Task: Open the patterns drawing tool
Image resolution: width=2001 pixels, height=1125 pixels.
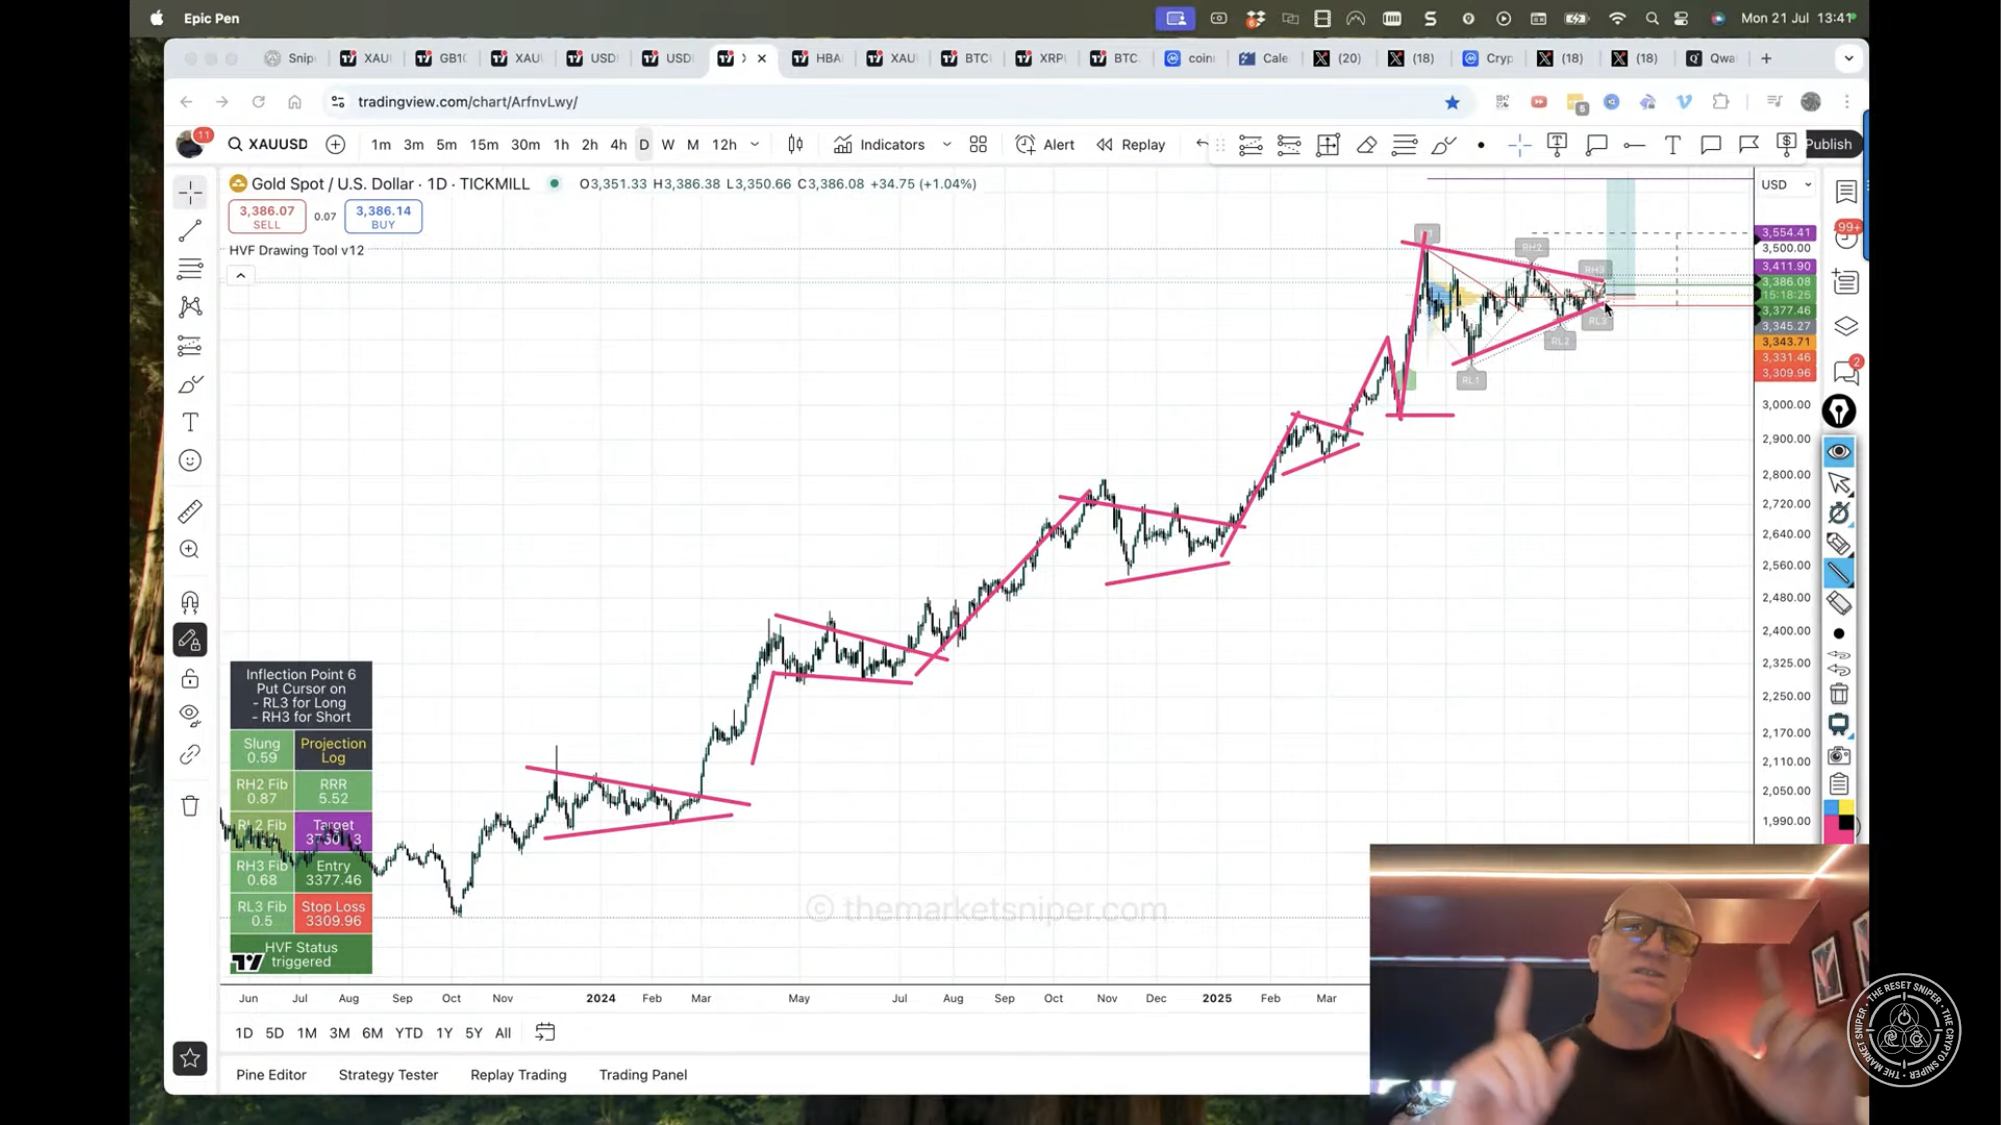Action: click(x=190, y=307)
